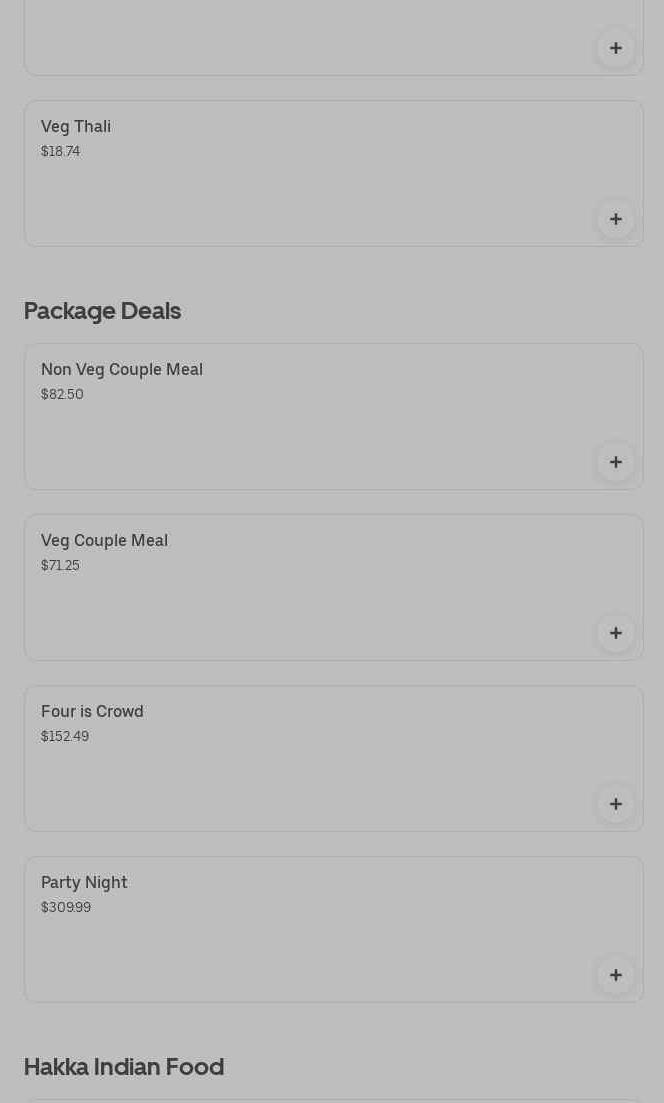Viewport: 664px width, 1103px height.
Task: View the Party Night package title
Action: pos(84,883)
